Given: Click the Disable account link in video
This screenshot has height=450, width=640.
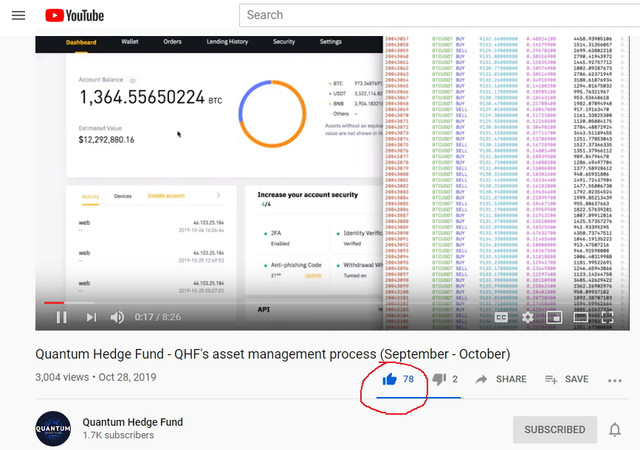Looking at the screenshot, I should [x=166, y=196].
